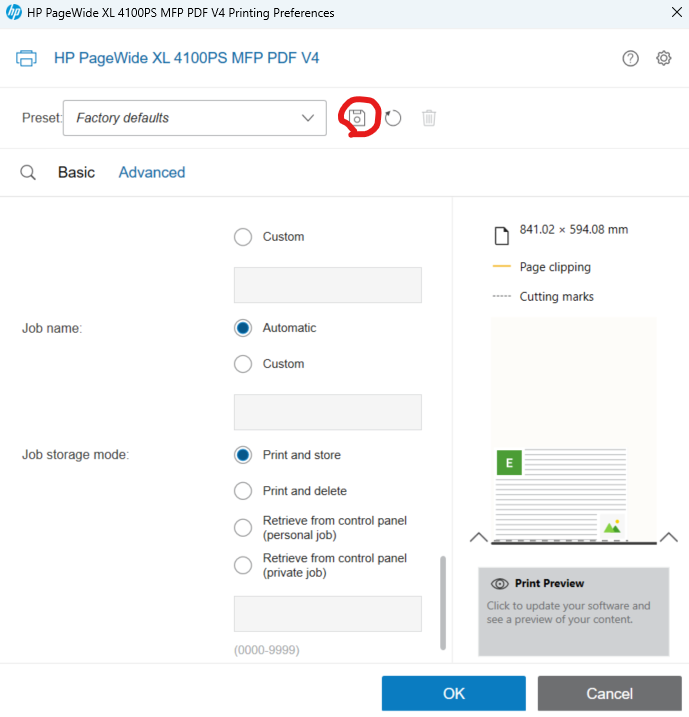Click the eye icon in Print Preview

tap(500, 583)
